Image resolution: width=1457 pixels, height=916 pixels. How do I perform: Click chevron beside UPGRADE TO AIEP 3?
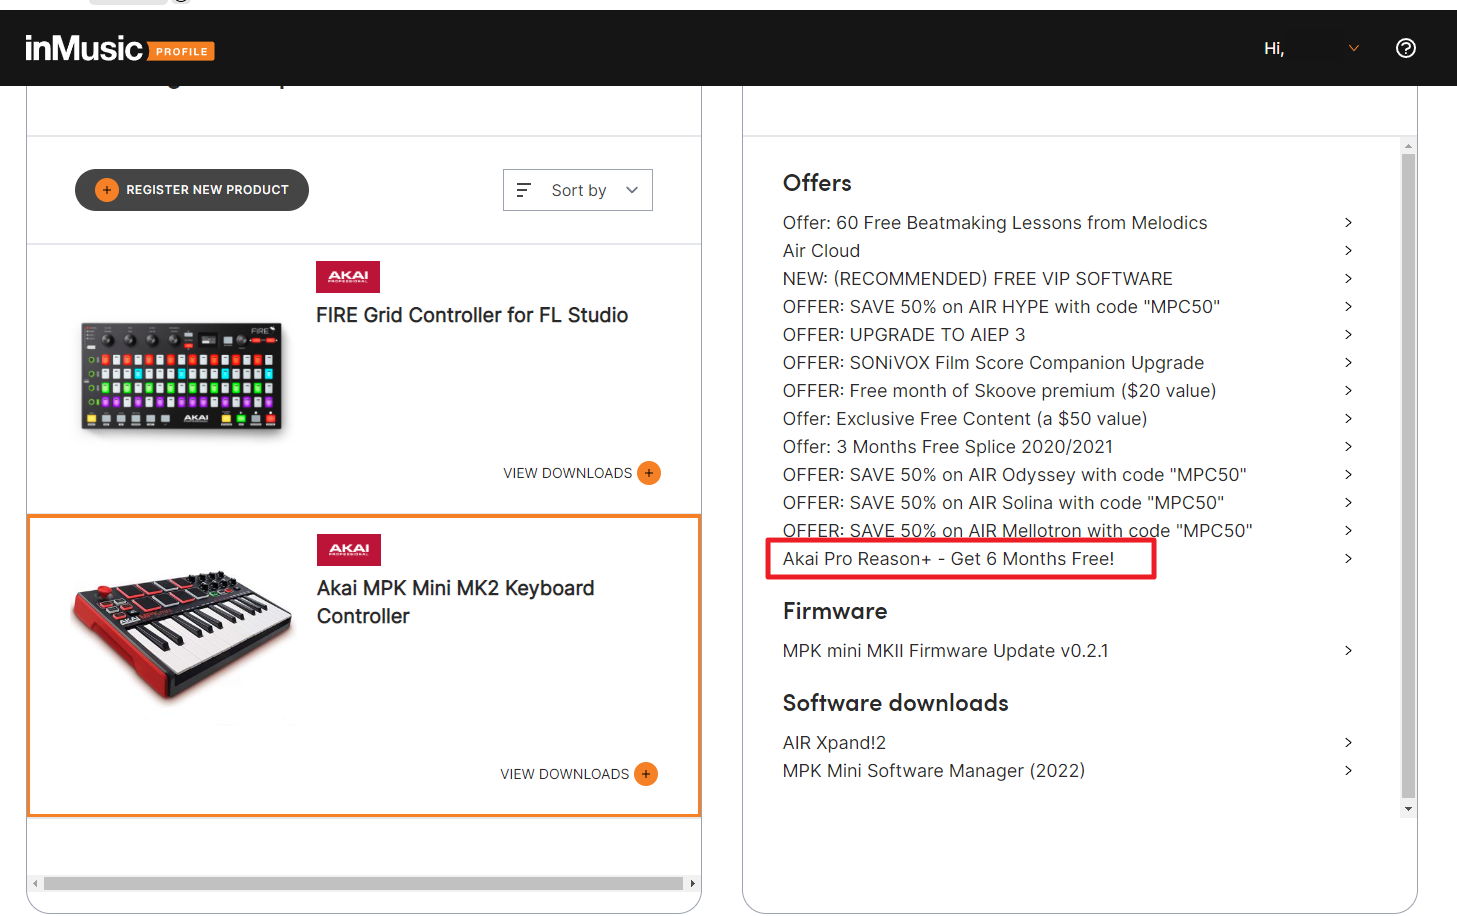pos(1348,335)
